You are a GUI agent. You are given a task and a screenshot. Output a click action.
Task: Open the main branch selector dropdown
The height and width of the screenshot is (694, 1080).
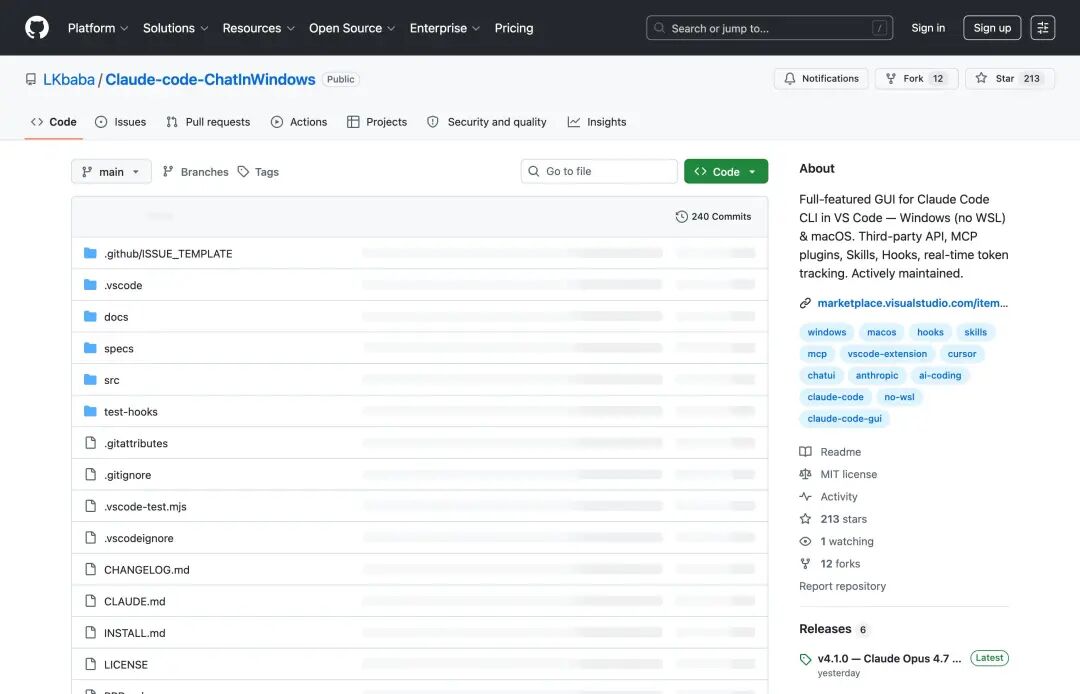pos(111,171)
